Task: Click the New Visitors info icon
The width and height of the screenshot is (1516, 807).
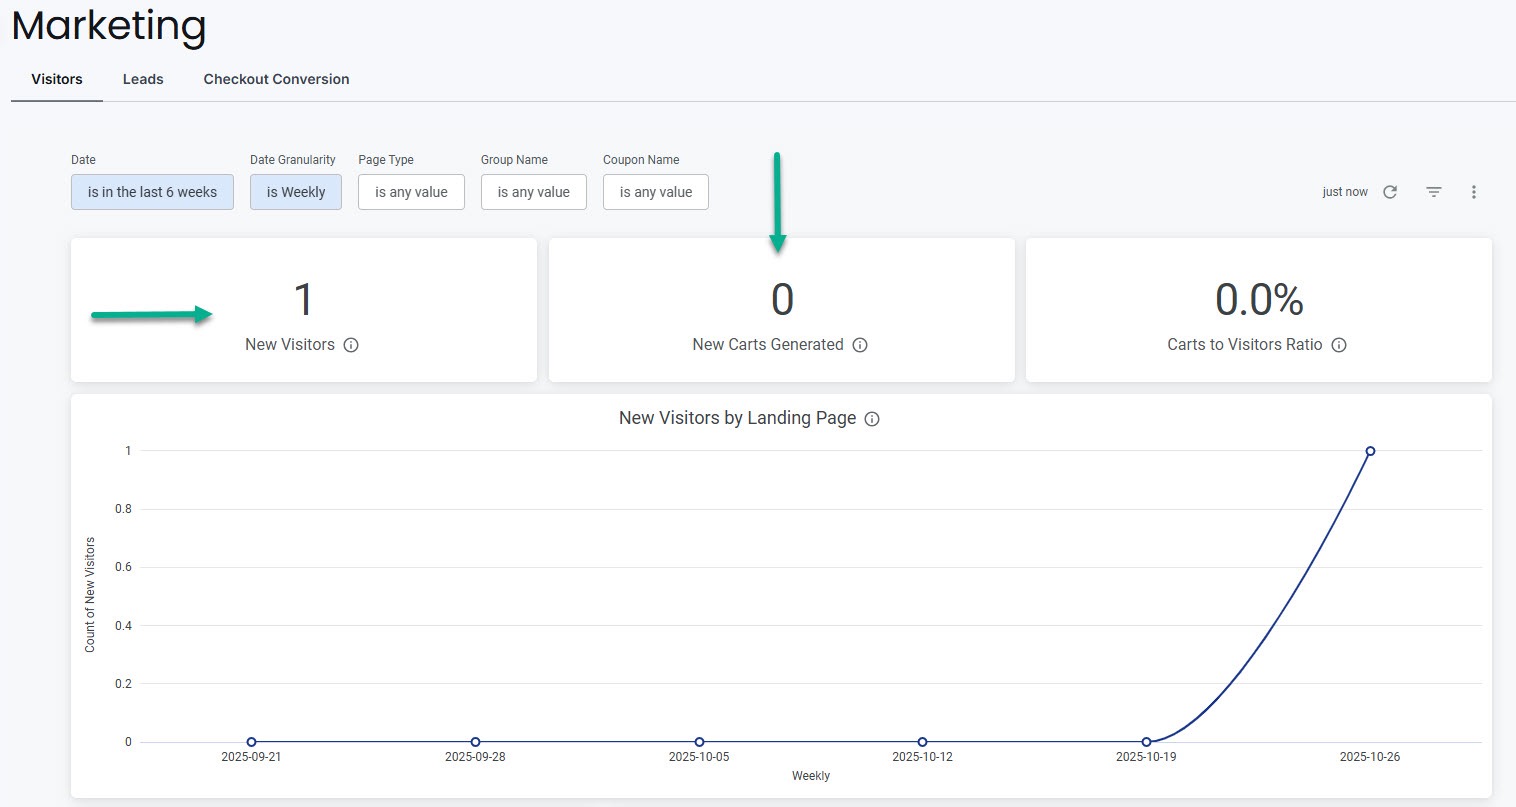Action: tap(351, 345)
